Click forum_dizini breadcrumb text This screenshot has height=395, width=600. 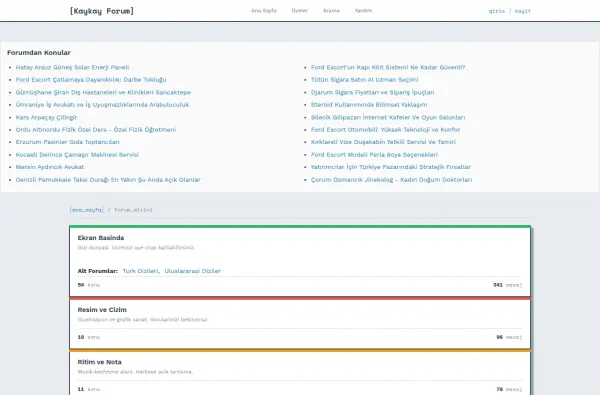coord(133,210)
